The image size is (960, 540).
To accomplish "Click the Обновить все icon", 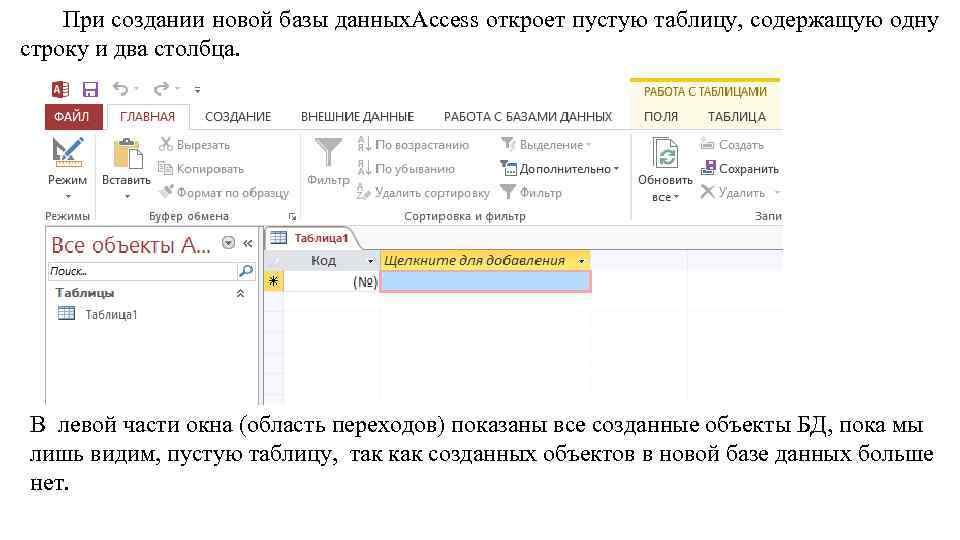I will [x=665, y=153].
